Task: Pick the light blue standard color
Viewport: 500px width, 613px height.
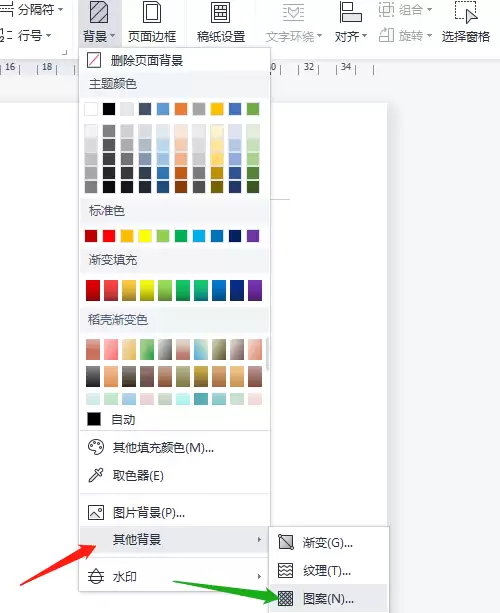Action: [199, 236]
